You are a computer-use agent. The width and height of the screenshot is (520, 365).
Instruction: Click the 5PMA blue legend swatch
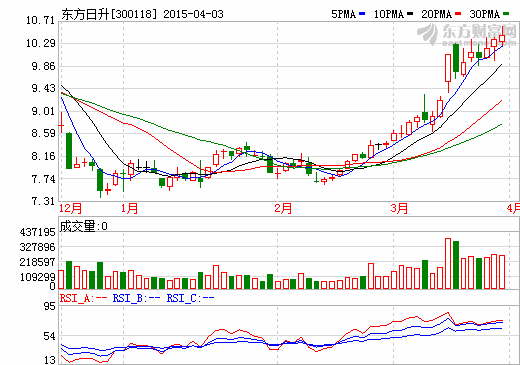click(x=362, y=14)
